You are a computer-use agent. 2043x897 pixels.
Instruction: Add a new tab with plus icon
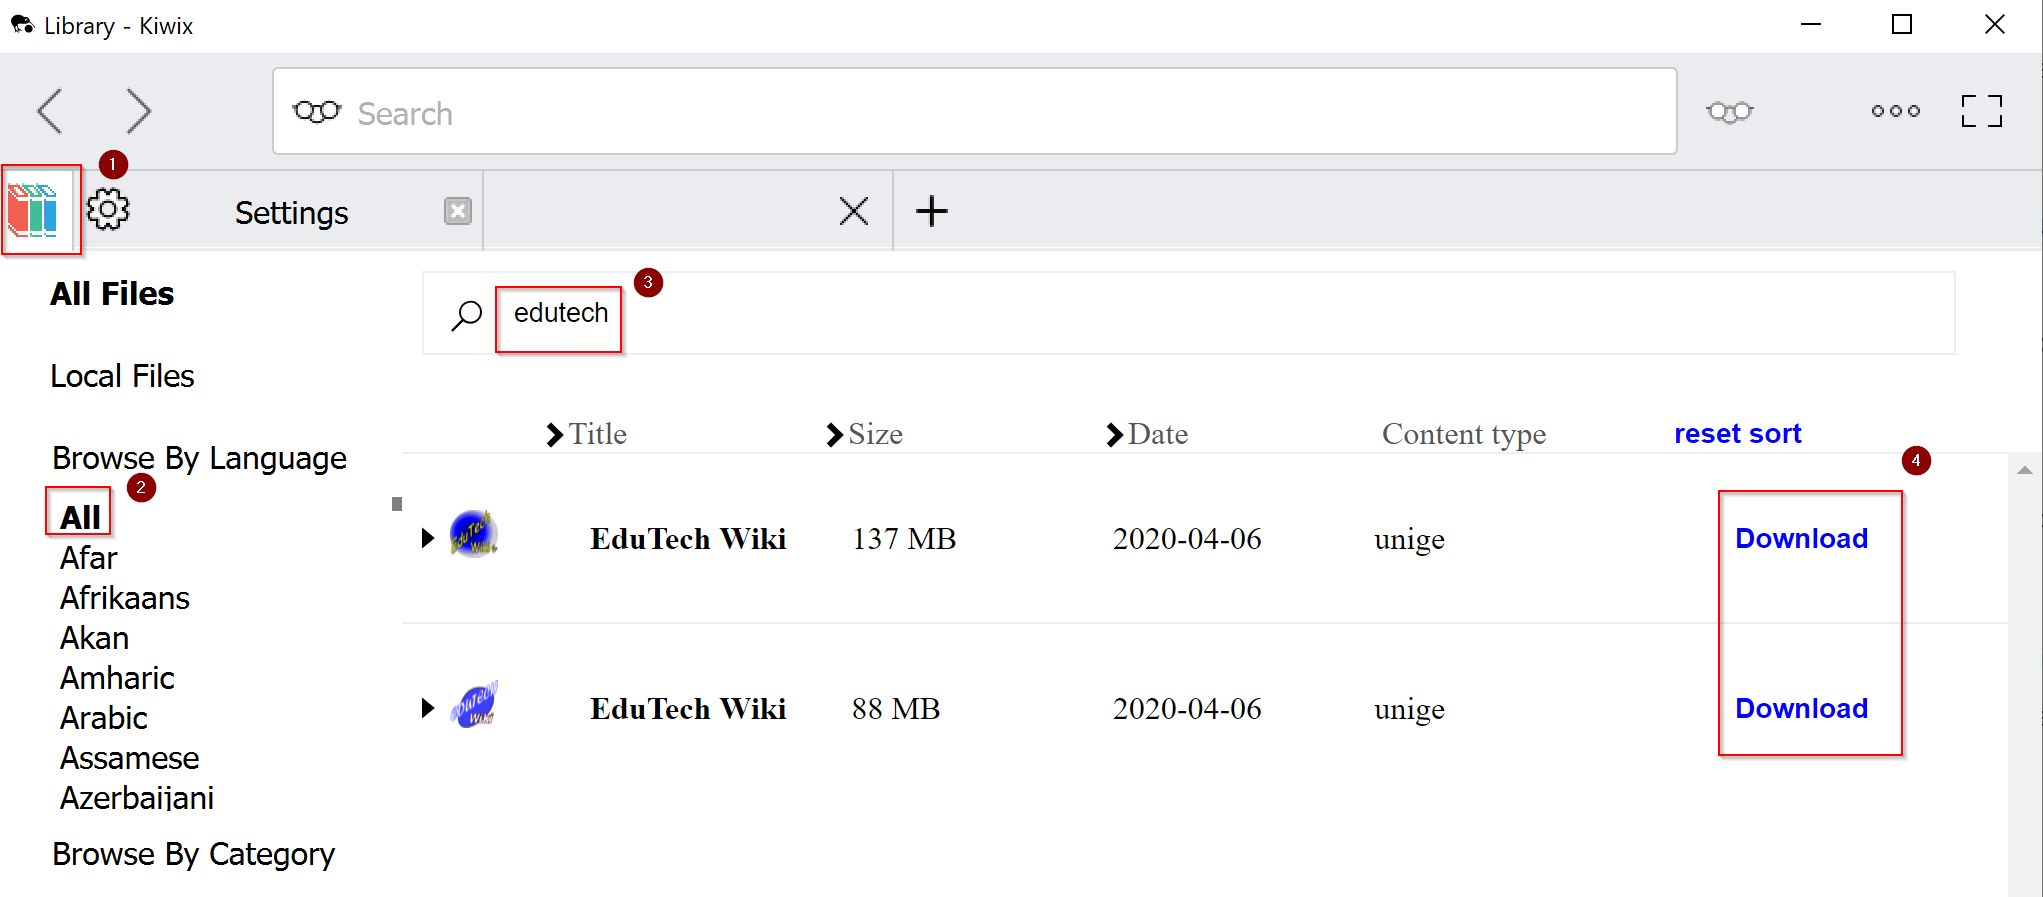tap(931, 211)
